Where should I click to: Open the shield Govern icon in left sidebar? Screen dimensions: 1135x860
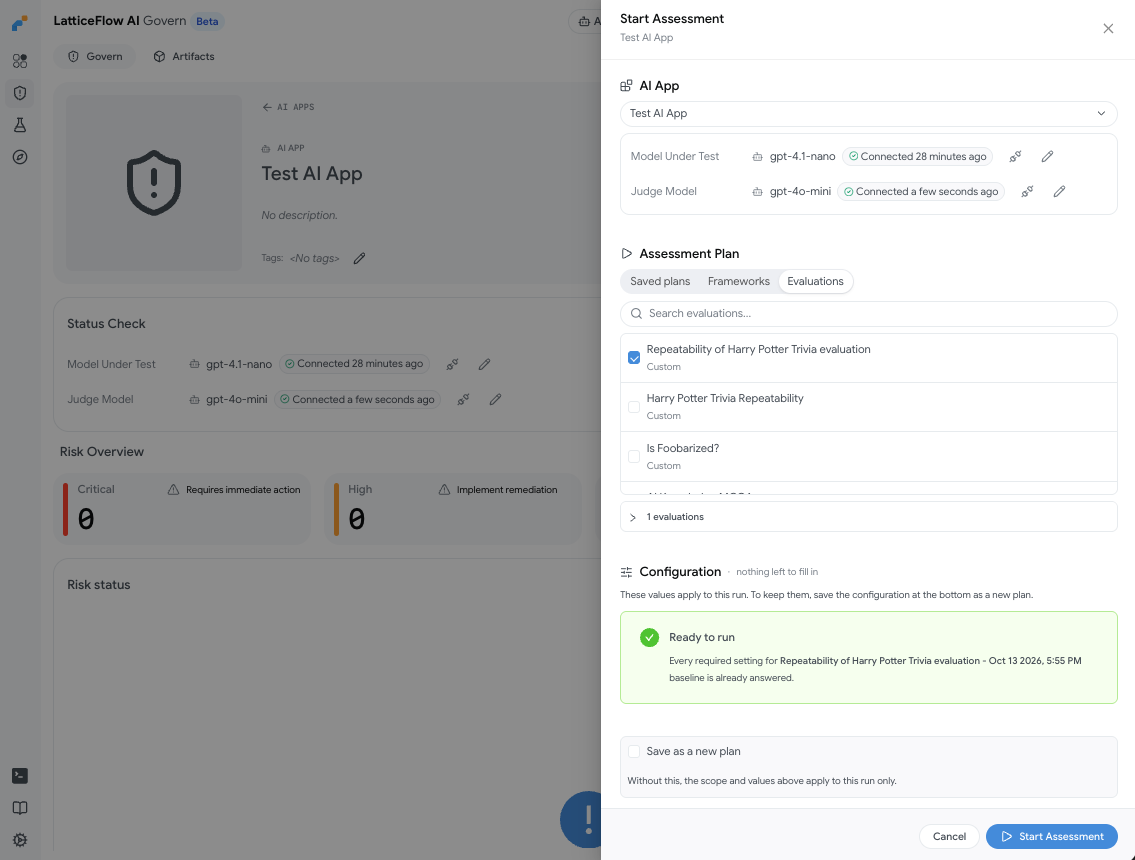(20, 93)
